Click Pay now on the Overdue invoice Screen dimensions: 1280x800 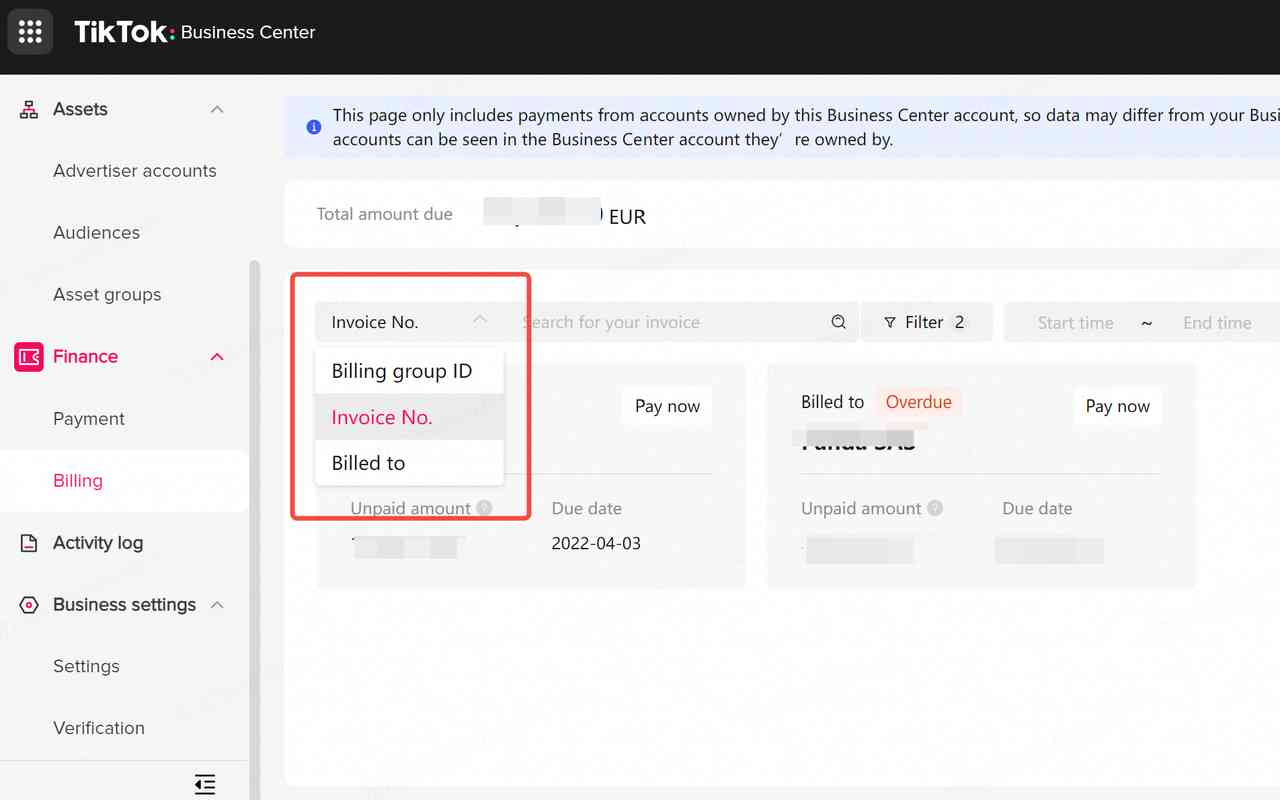1117,406
